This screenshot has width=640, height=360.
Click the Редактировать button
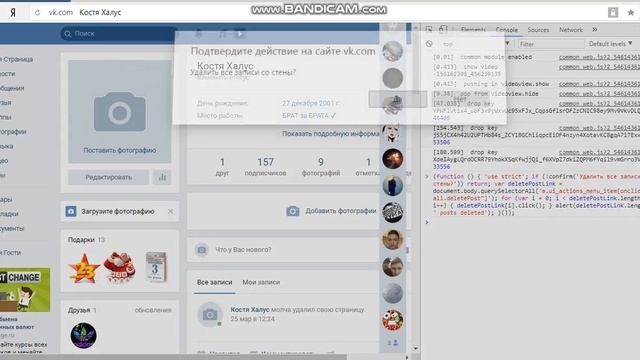(109, 177)
